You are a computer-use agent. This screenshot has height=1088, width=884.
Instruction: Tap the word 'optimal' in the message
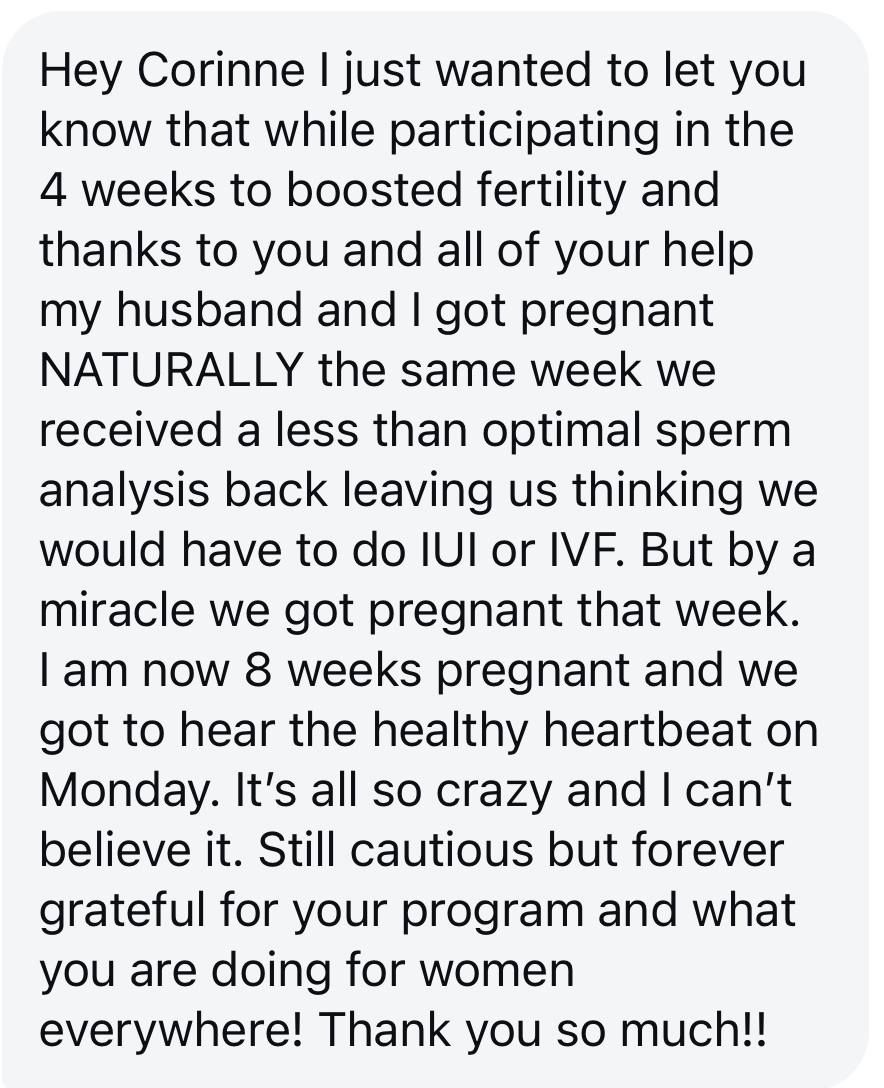[x=561, y=430]
